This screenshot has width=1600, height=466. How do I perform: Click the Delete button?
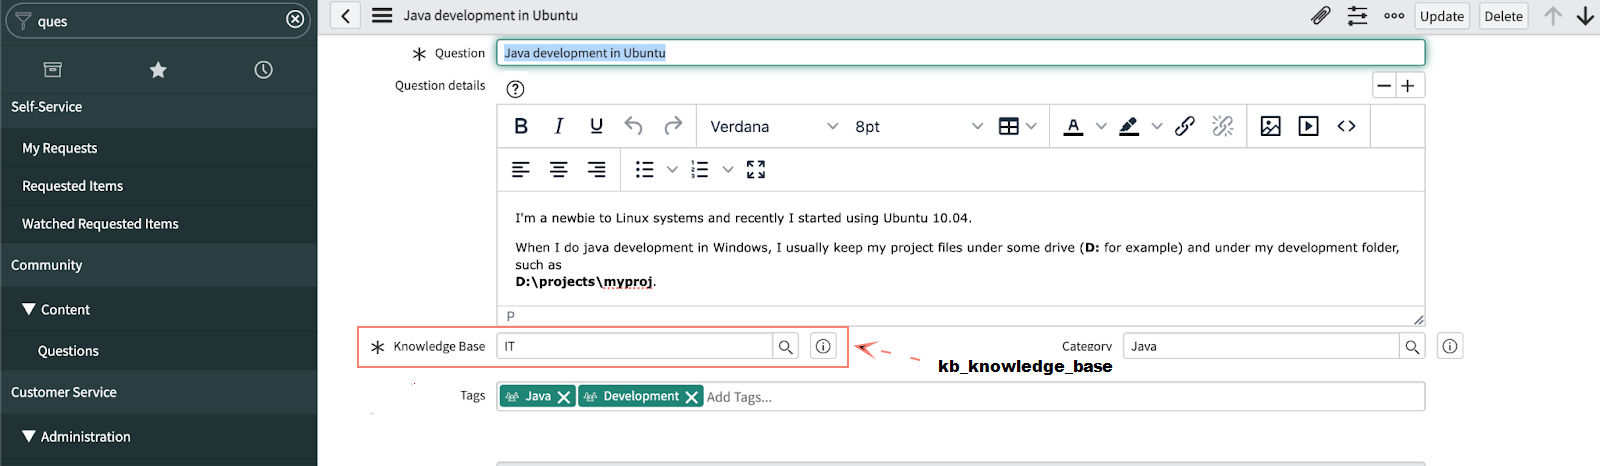tap(1503, 16)
